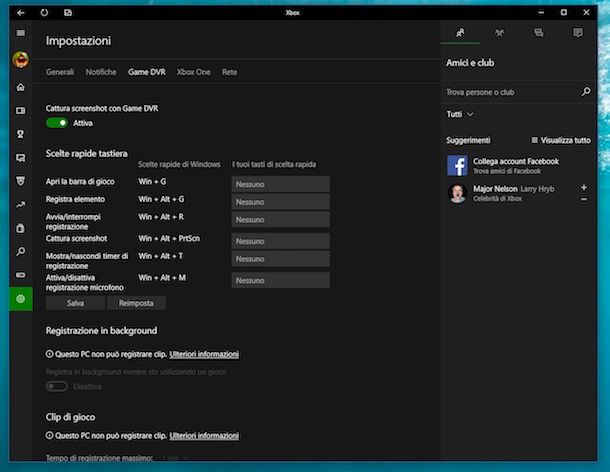Click the Win + G shortcut text
Screen dimensions: 610x472
pyautogui.click(x=152, y=181)
